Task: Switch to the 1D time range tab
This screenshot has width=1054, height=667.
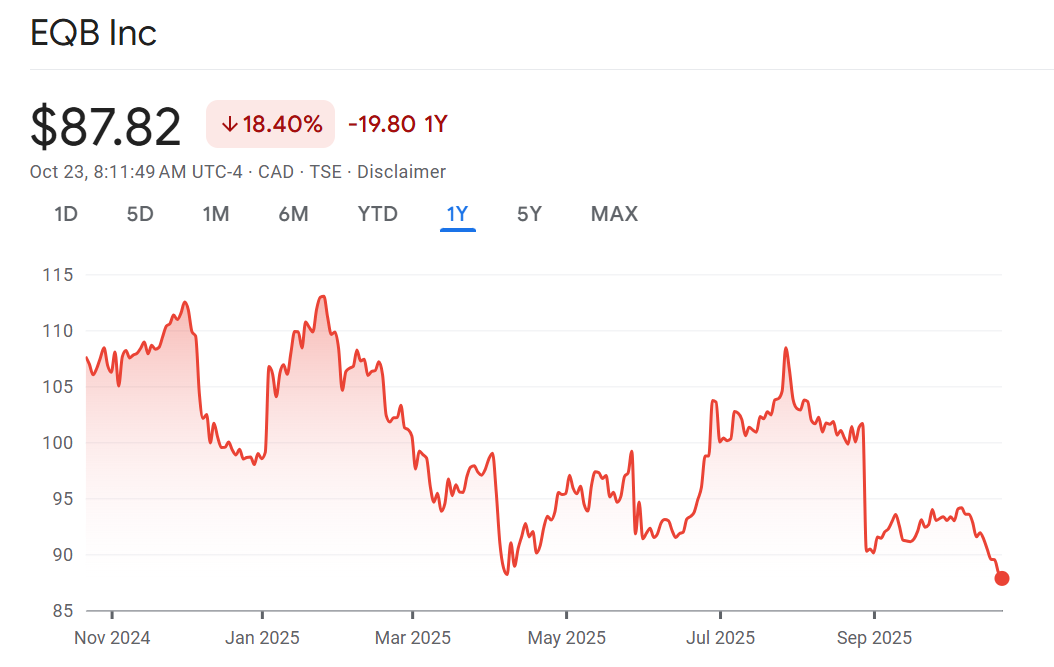Action: pos(66,214)
